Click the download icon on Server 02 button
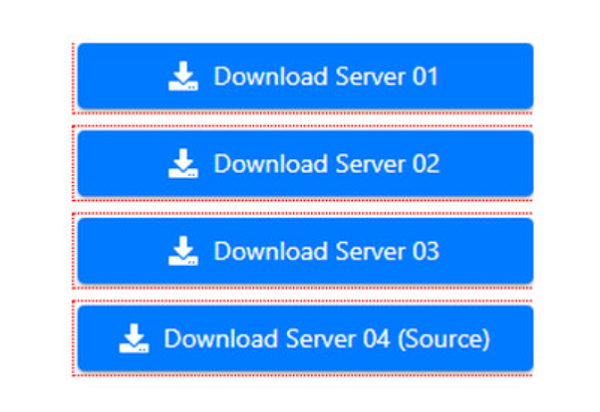Viewport: 600px width, 412px height. tap(183, 163)
